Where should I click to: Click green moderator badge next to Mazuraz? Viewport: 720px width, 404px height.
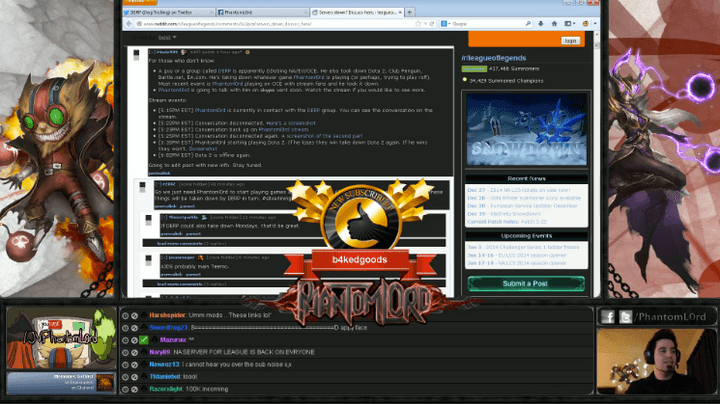(x=143, y=340)
